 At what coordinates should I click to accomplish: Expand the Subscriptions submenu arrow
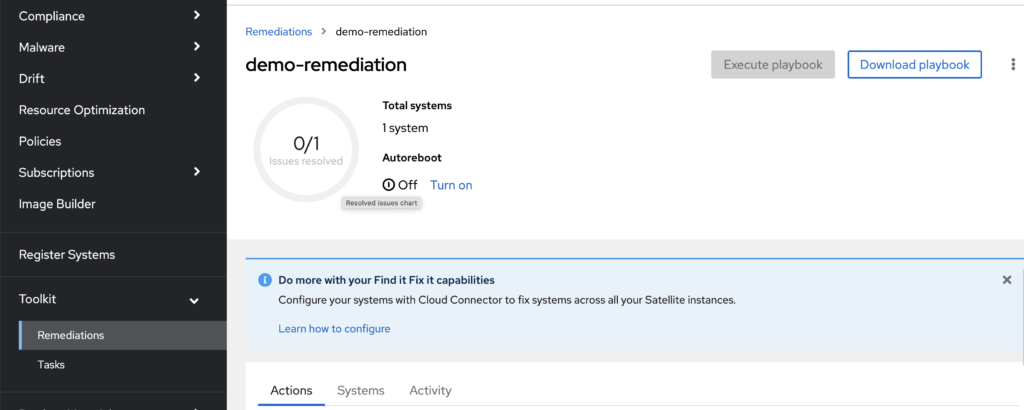(x=197, y=172)
